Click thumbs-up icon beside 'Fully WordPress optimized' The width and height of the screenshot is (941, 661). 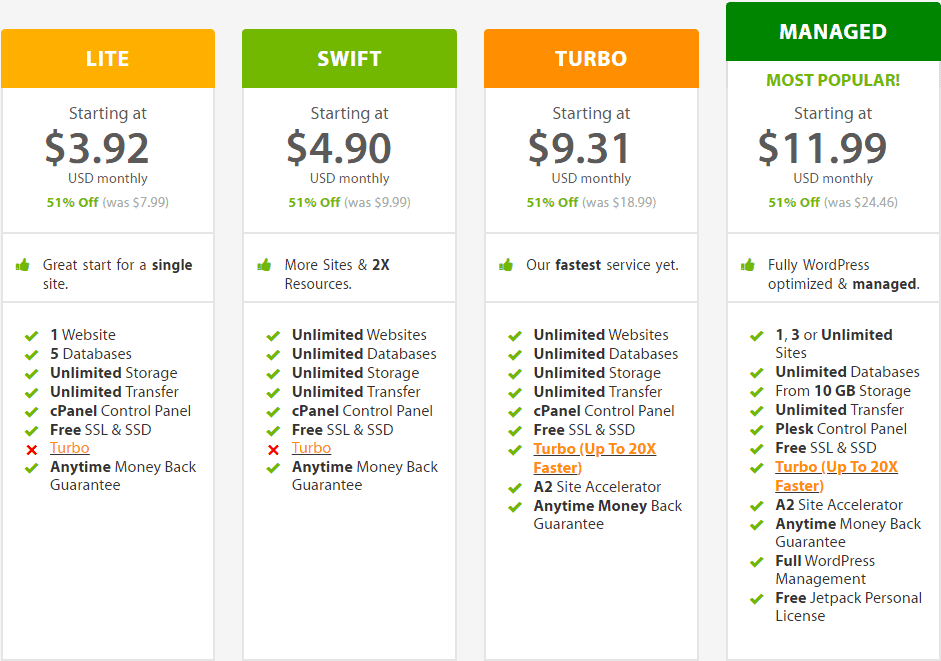(x=748, y=265)
